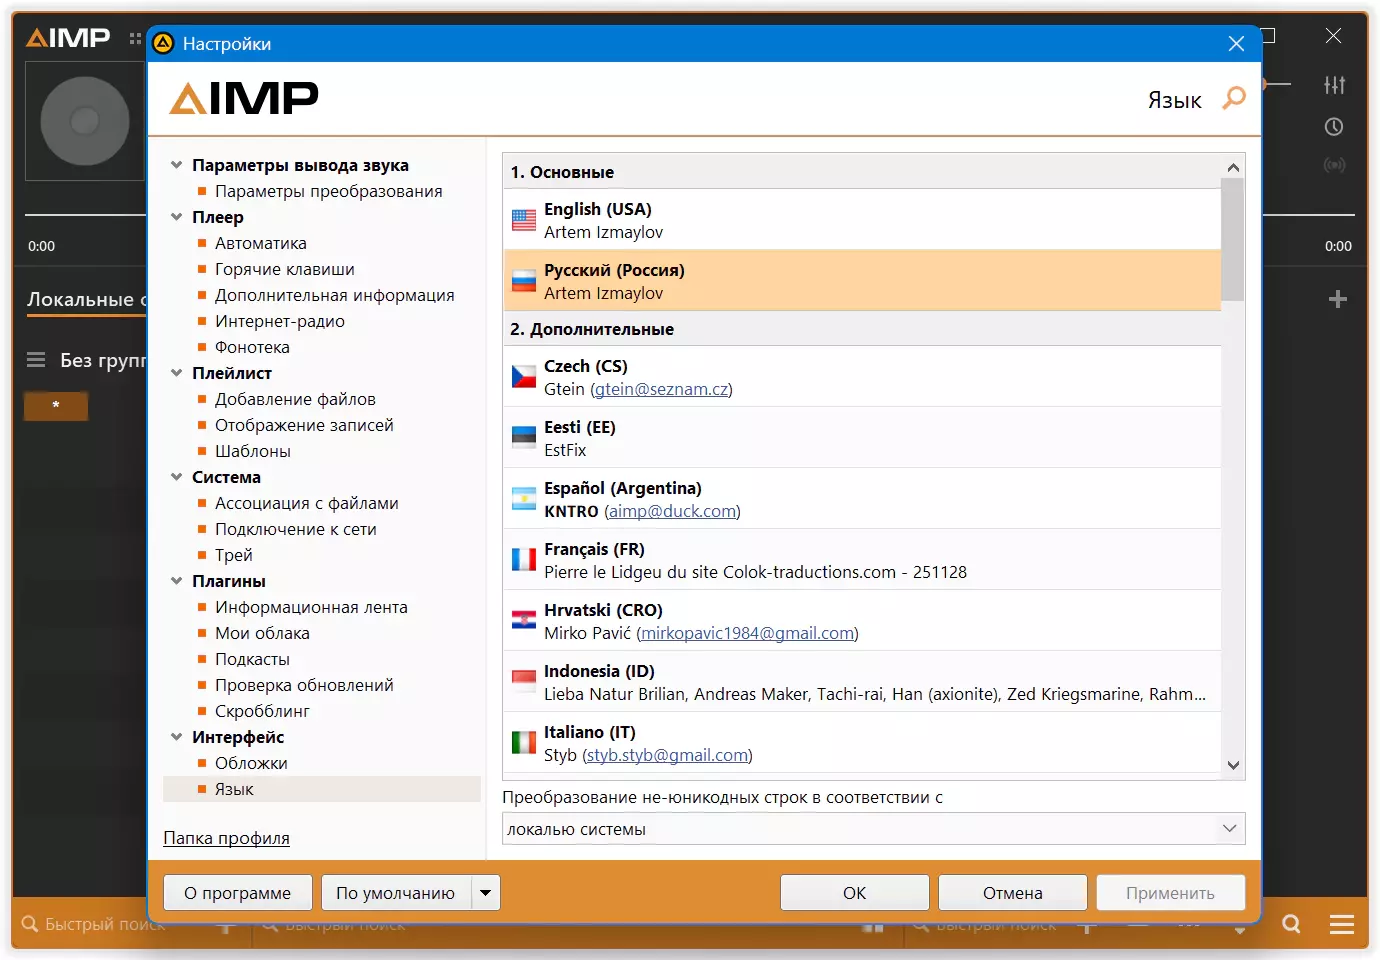Click the Italiano (IT) flag icon
This screenshot has width=1380, height=960.
tap(524, 743)
